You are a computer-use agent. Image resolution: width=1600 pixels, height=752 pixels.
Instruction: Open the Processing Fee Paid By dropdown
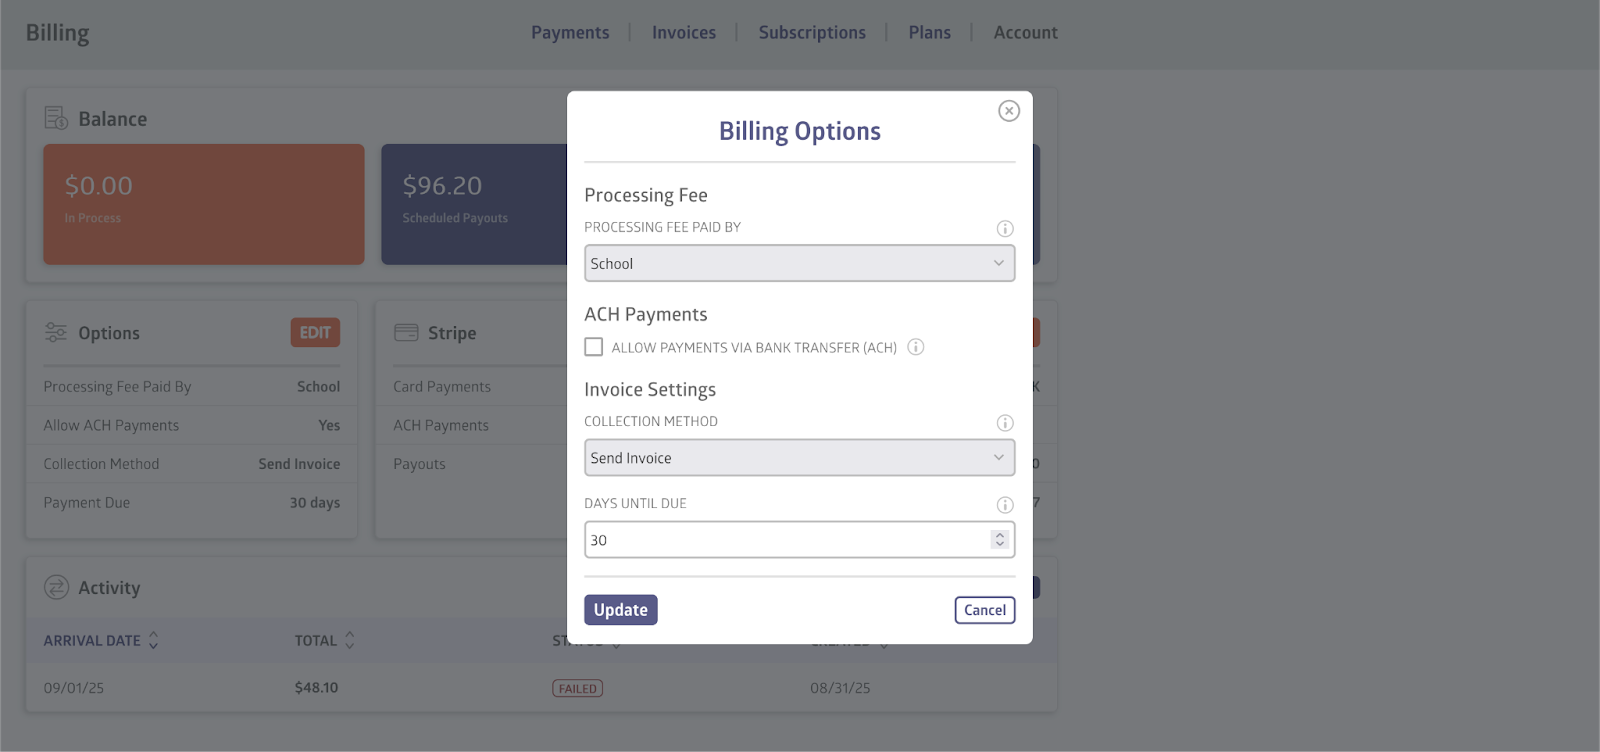click(799, 264)
